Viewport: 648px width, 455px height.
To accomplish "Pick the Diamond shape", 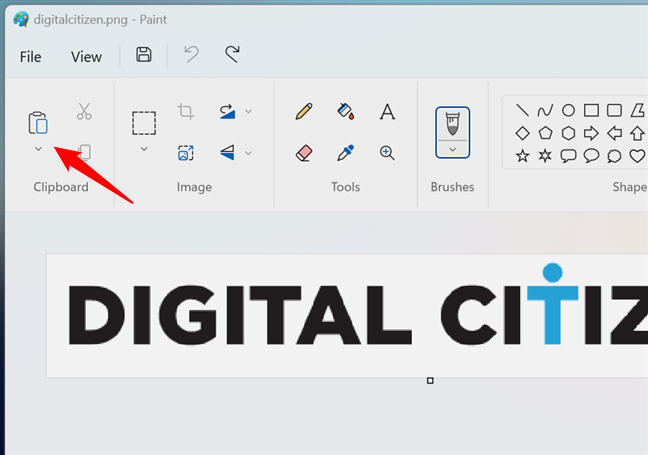I will [522, 133].
